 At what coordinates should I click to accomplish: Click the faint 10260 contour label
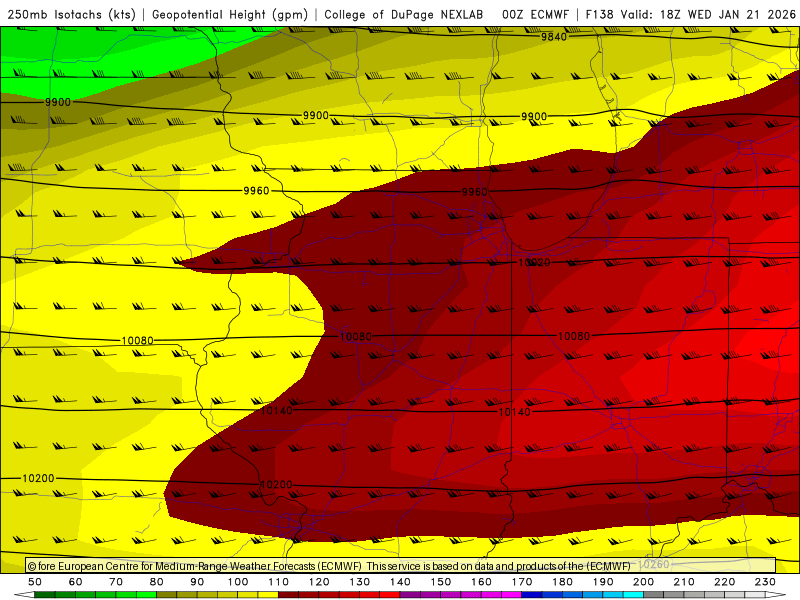pyautogui.click(x=654, y=564)
